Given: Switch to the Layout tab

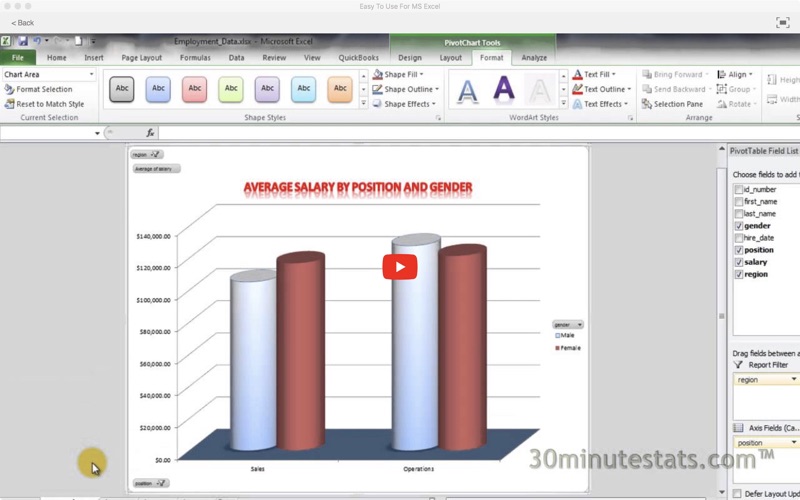Looking at the screenshot, I should (451, 58).
